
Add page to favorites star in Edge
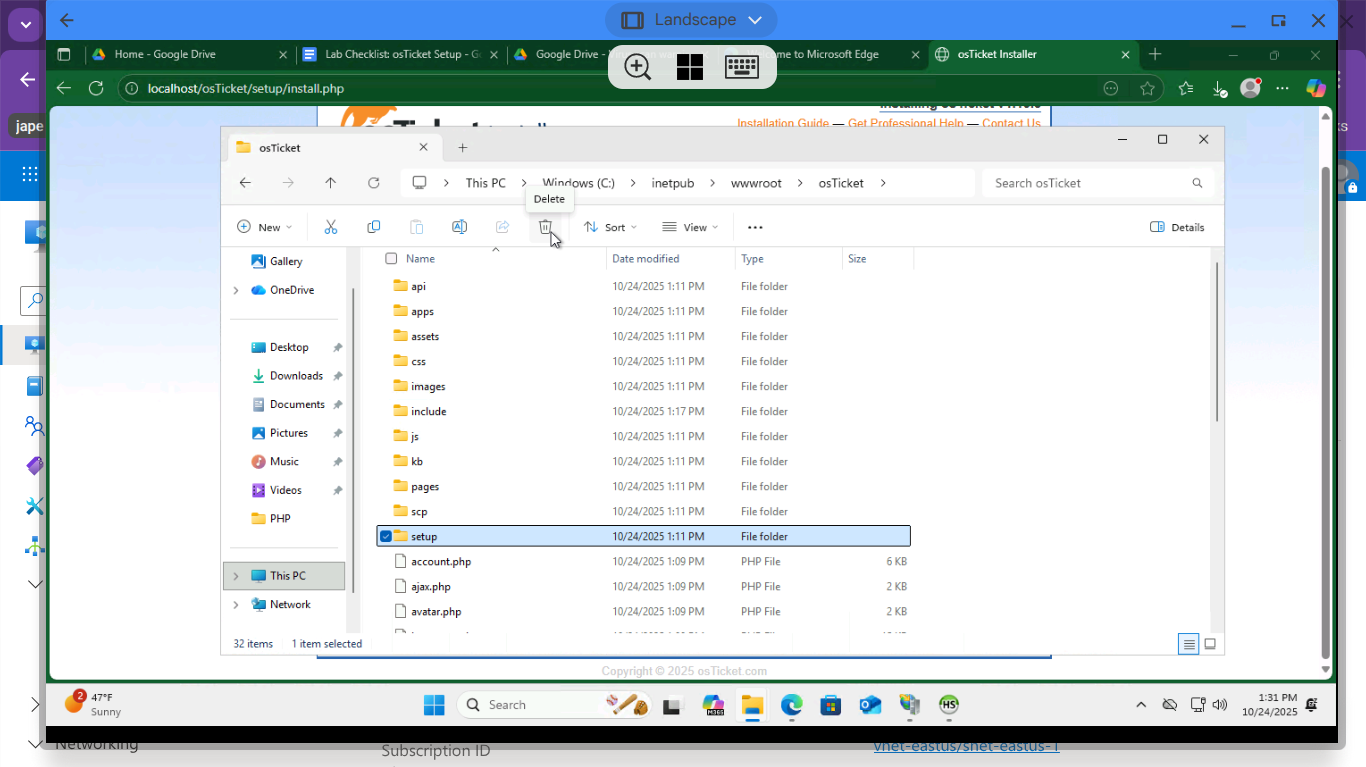(1147, 88)
